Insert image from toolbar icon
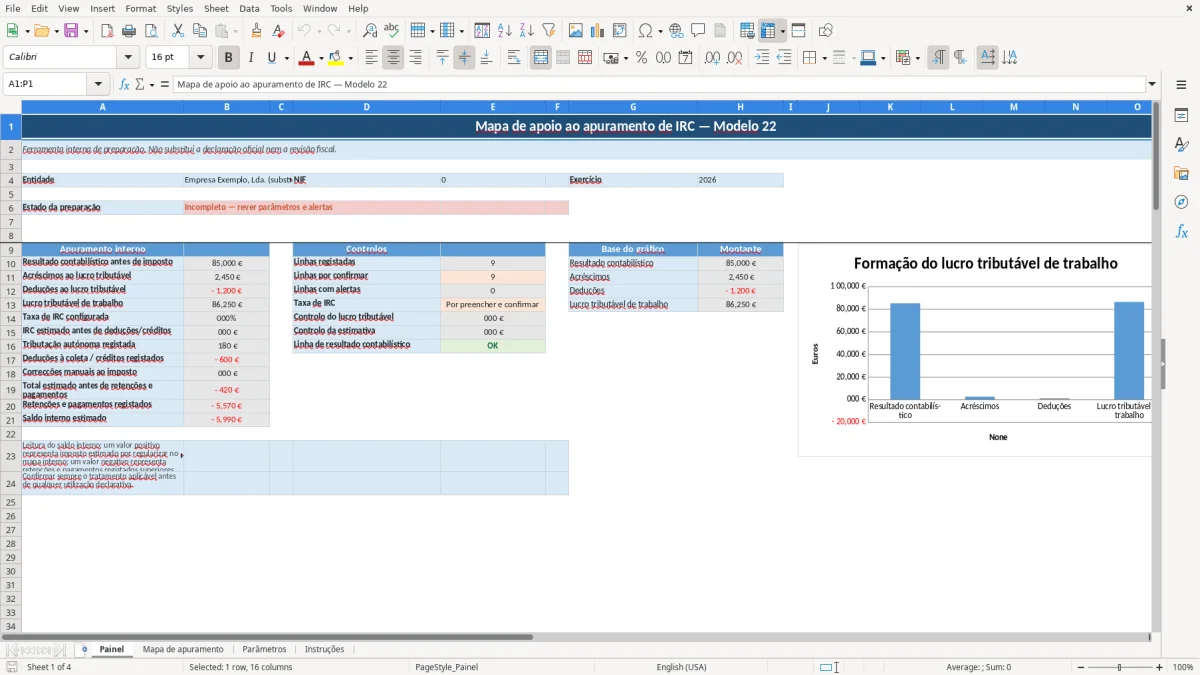Screen dimensions: 1200x675 576,31
